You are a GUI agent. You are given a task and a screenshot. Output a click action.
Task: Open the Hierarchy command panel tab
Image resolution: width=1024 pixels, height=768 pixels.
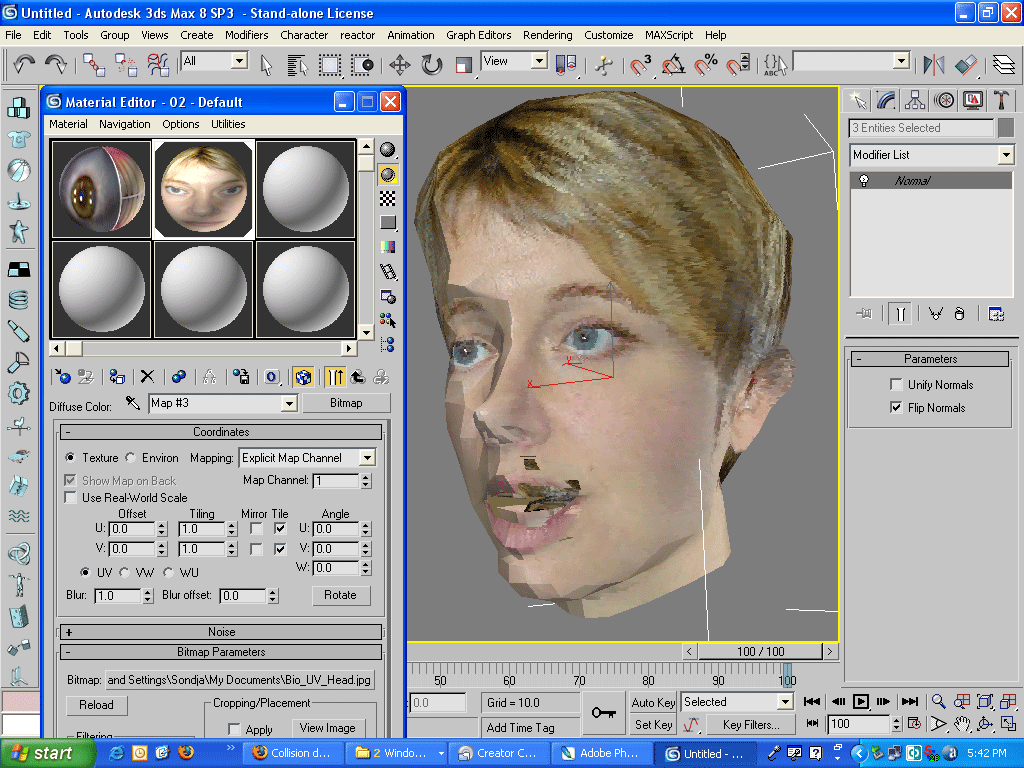tap(914, 100)
